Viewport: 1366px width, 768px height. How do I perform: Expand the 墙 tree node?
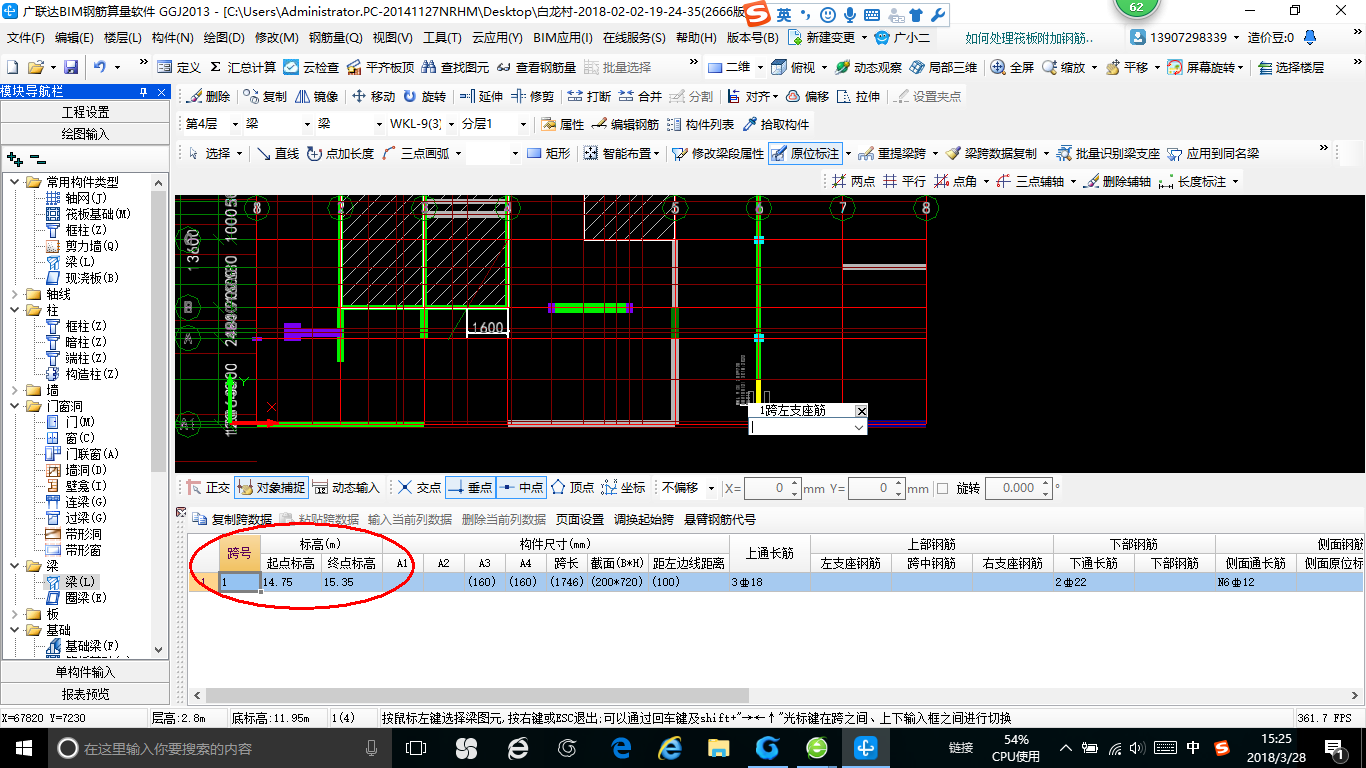14,390
